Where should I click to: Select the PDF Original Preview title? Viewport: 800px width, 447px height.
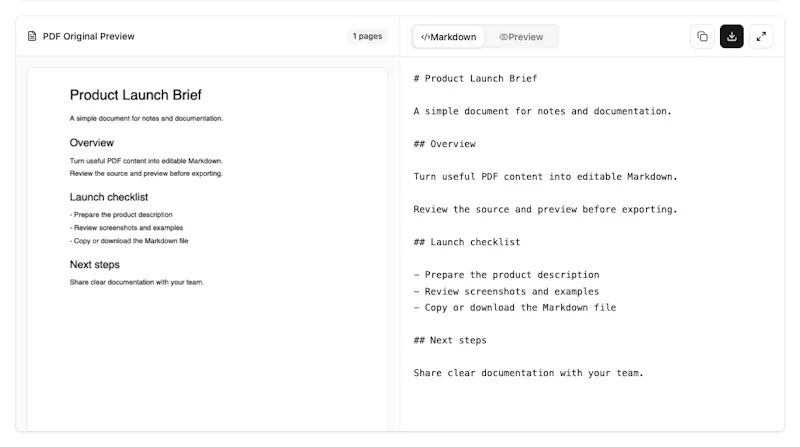point(89,36)
